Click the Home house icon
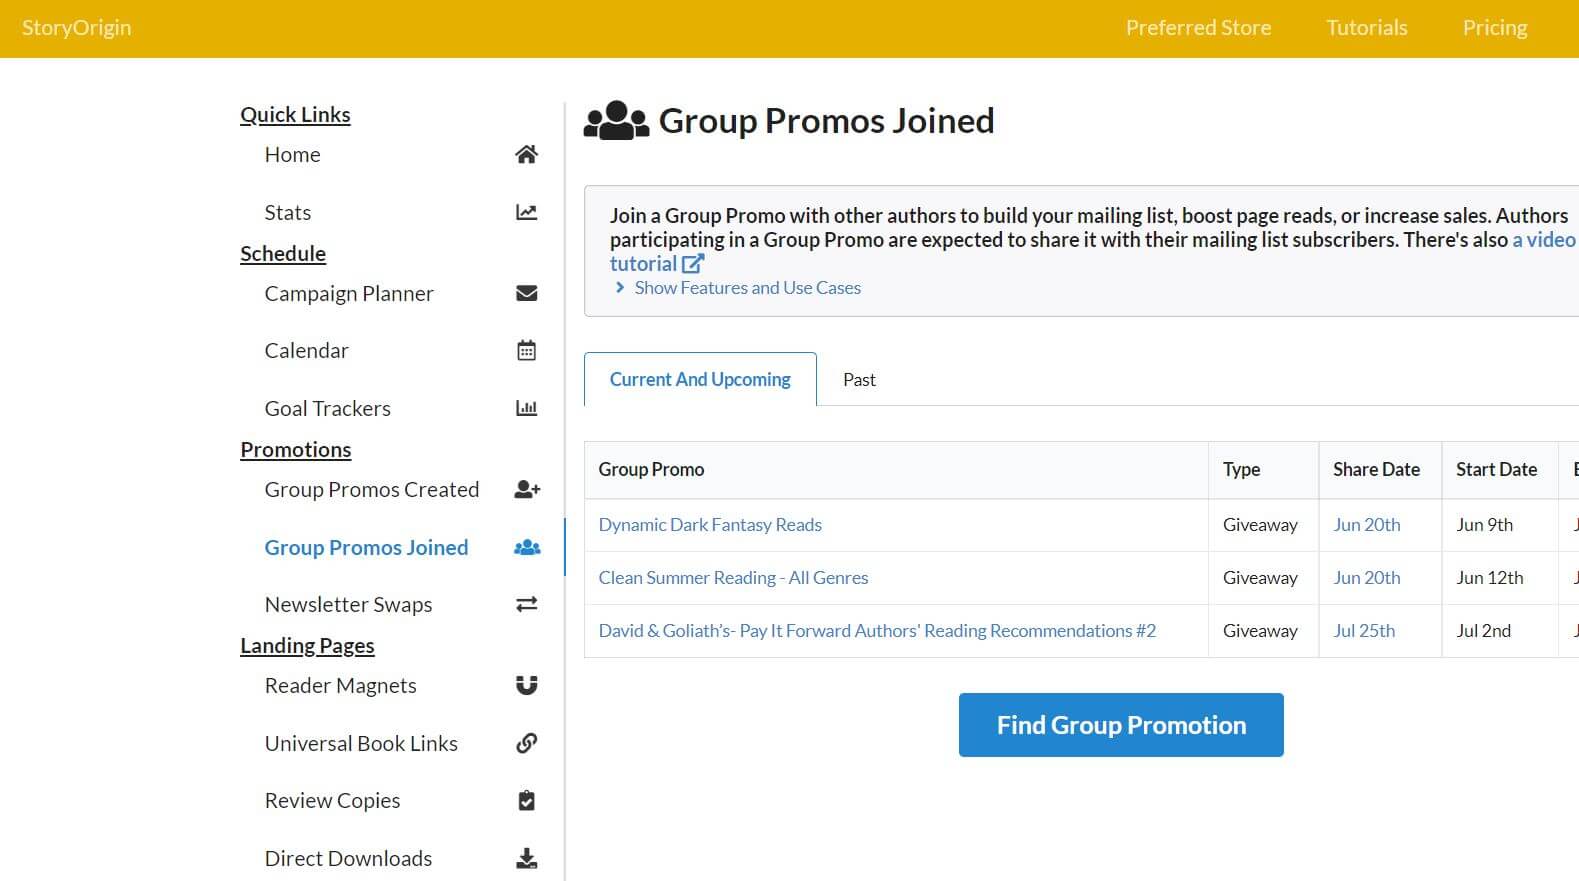 coord(526,154)
